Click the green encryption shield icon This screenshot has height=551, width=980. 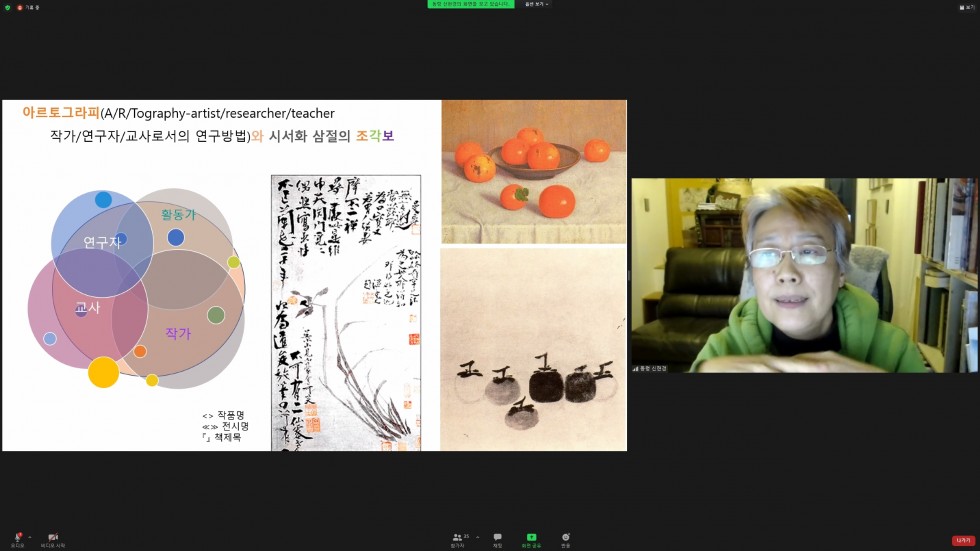[x=8, y=7]
